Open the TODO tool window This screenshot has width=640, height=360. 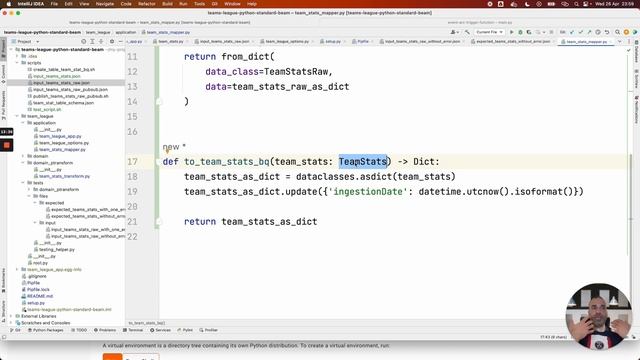click(x=79, y=330)
